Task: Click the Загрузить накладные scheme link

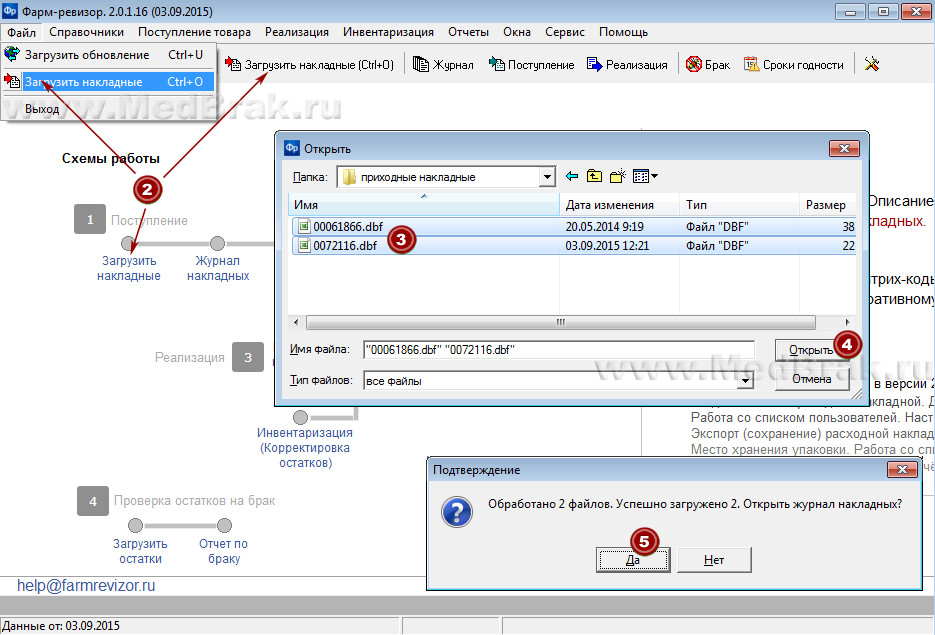Action: tap(129, 268)
